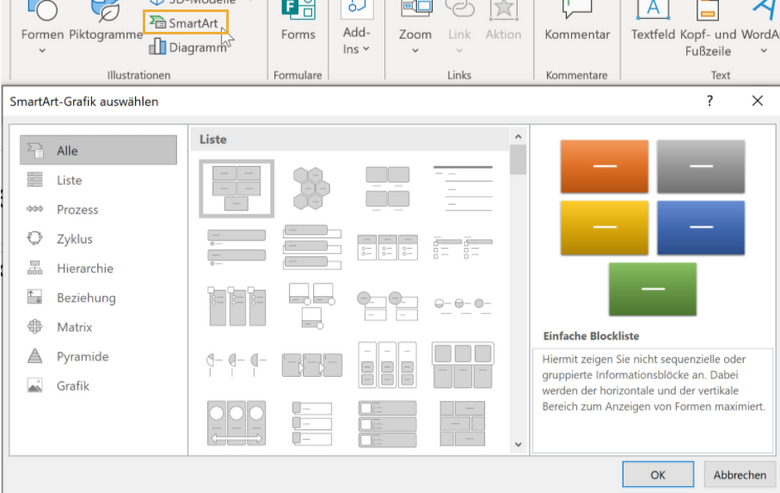Image resolution: width=780 pixels, height=493 pixels.
Task: Click the yellow block in preview
Action: [604, 227]
